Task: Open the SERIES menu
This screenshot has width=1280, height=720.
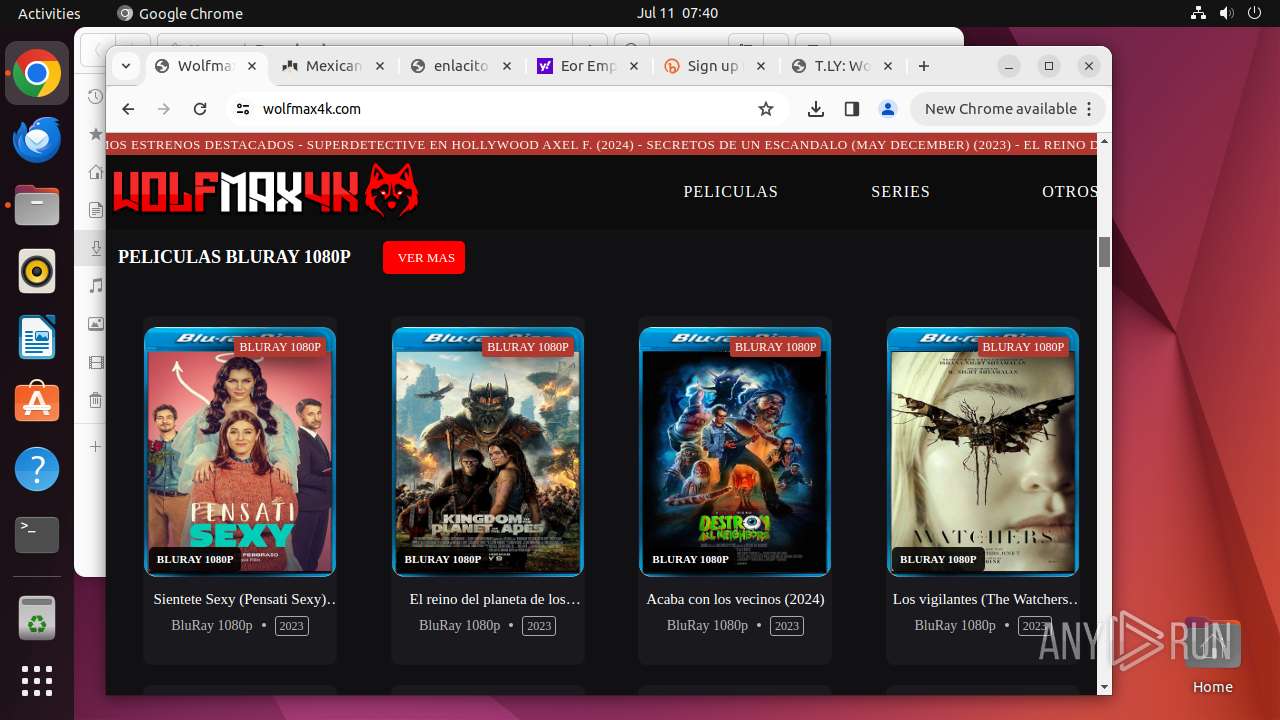Action: click(901, 192)
